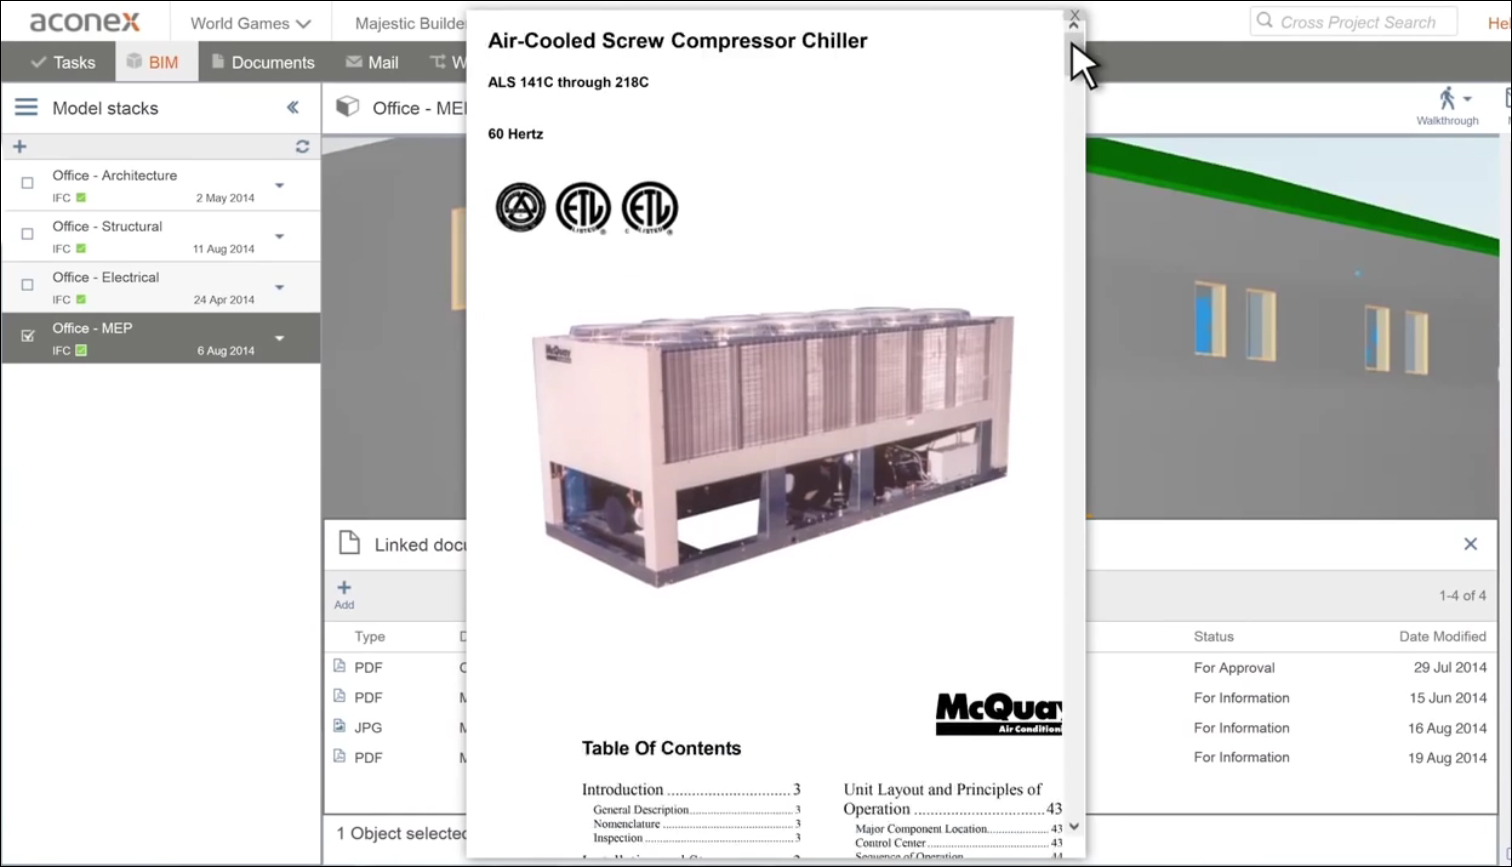Expand Office - Architecture dropdown arrow
The image size is (1512, 867).
[280, 185]
